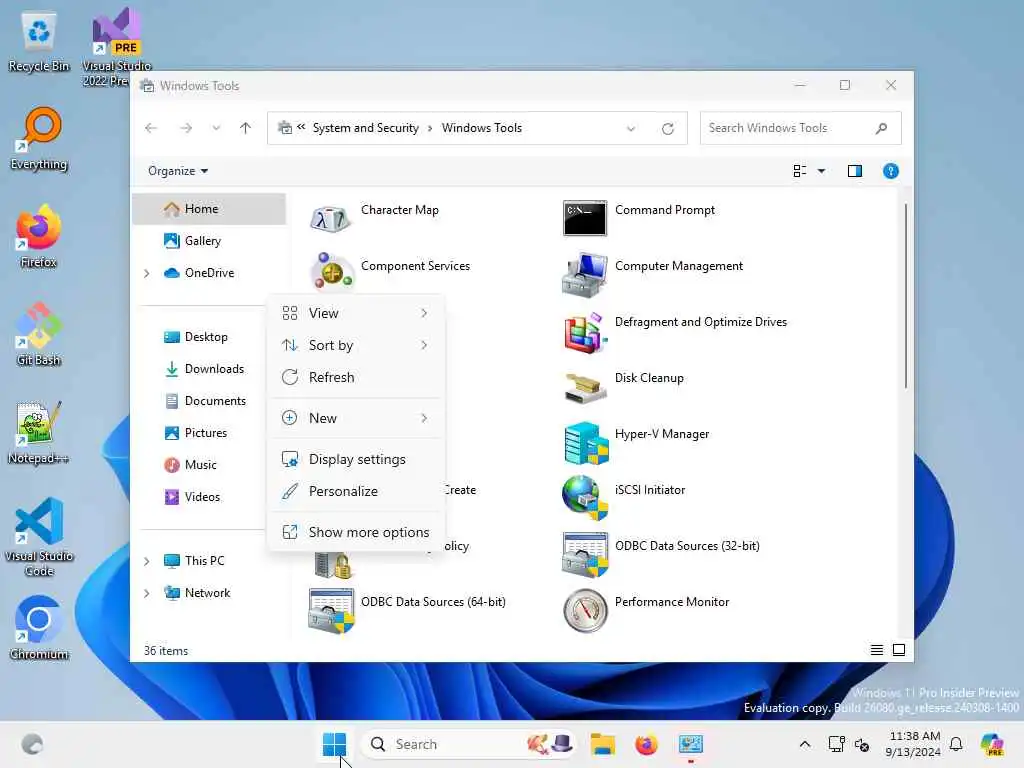
Task: Expand the address bar history dropdown
Action: (x=631, y=129)
